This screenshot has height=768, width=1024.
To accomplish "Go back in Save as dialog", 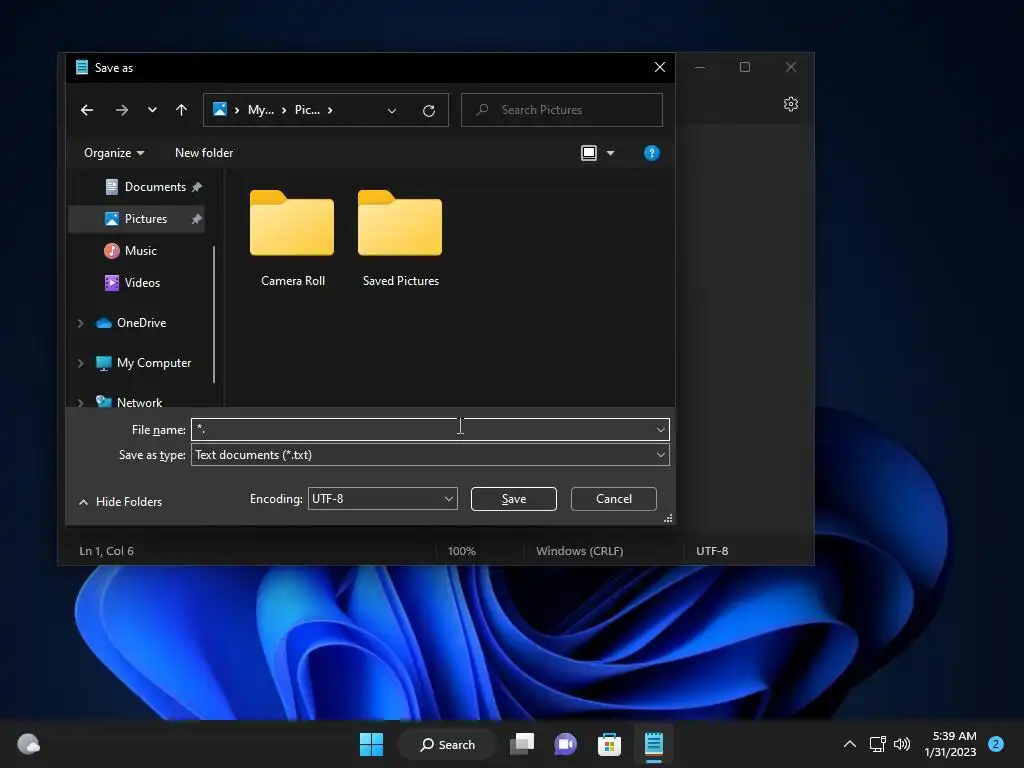I will click(87, 110).
